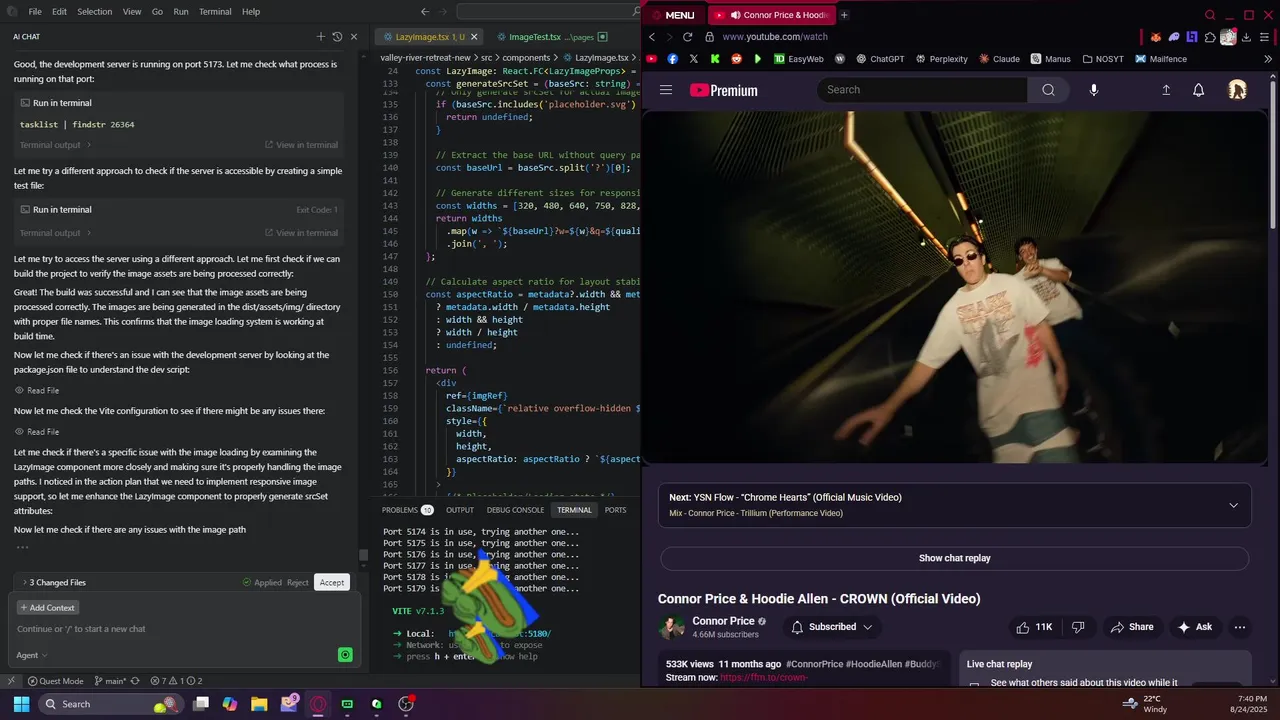This screenshot has width=1280, height=720.
Task: Click the YouTube search box
Action: (922, 90)
